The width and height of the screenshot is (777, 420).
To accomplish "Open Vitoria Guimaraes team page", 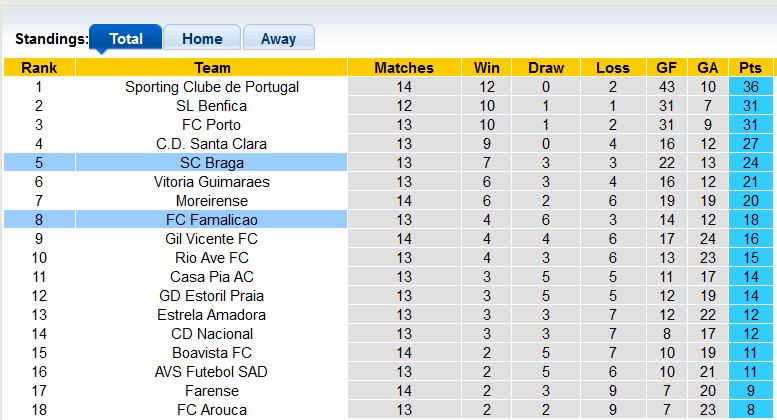I will (212, 182).
